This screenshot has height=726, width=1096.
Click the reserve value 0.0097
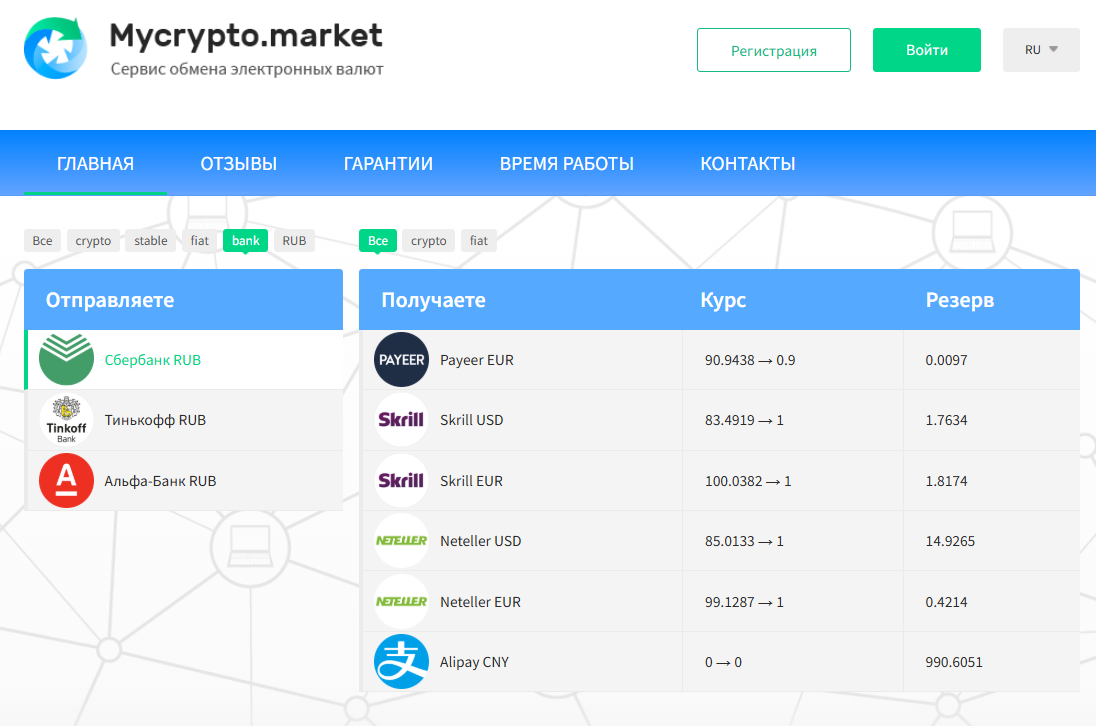click(946, 360)
